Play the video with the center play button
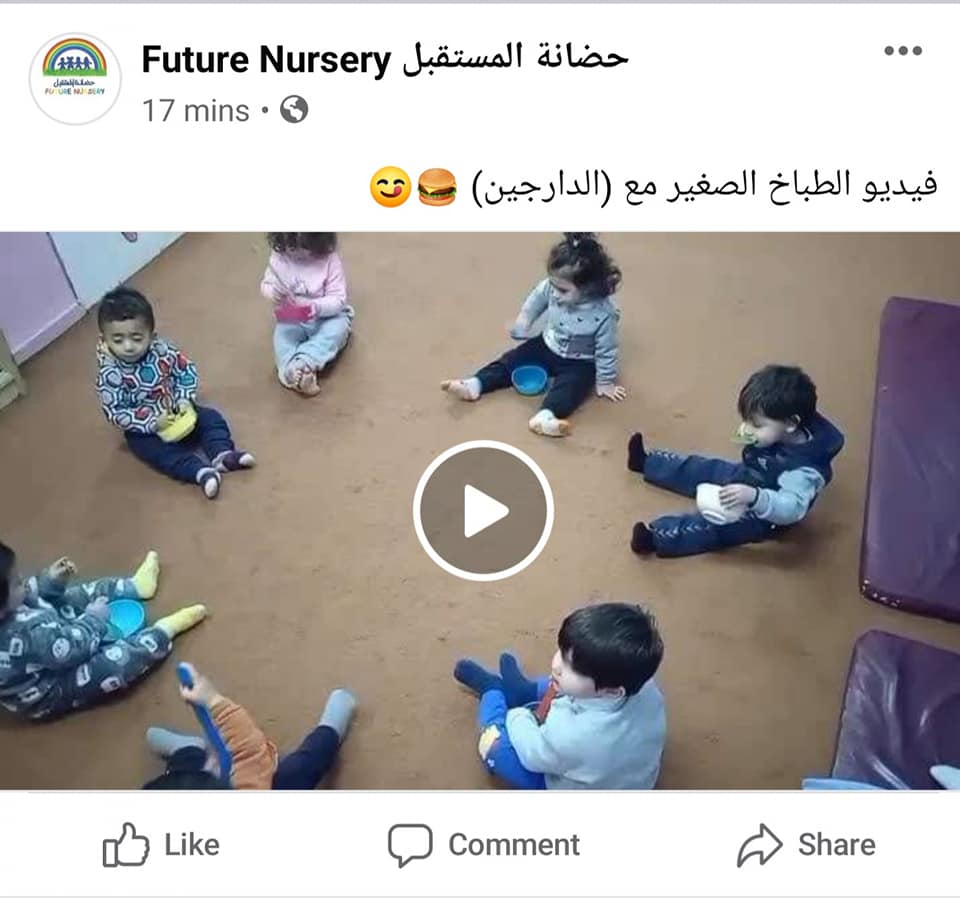The height and width of the screenshot is (898, 960). pyautogui.click(x=483, y=510)
